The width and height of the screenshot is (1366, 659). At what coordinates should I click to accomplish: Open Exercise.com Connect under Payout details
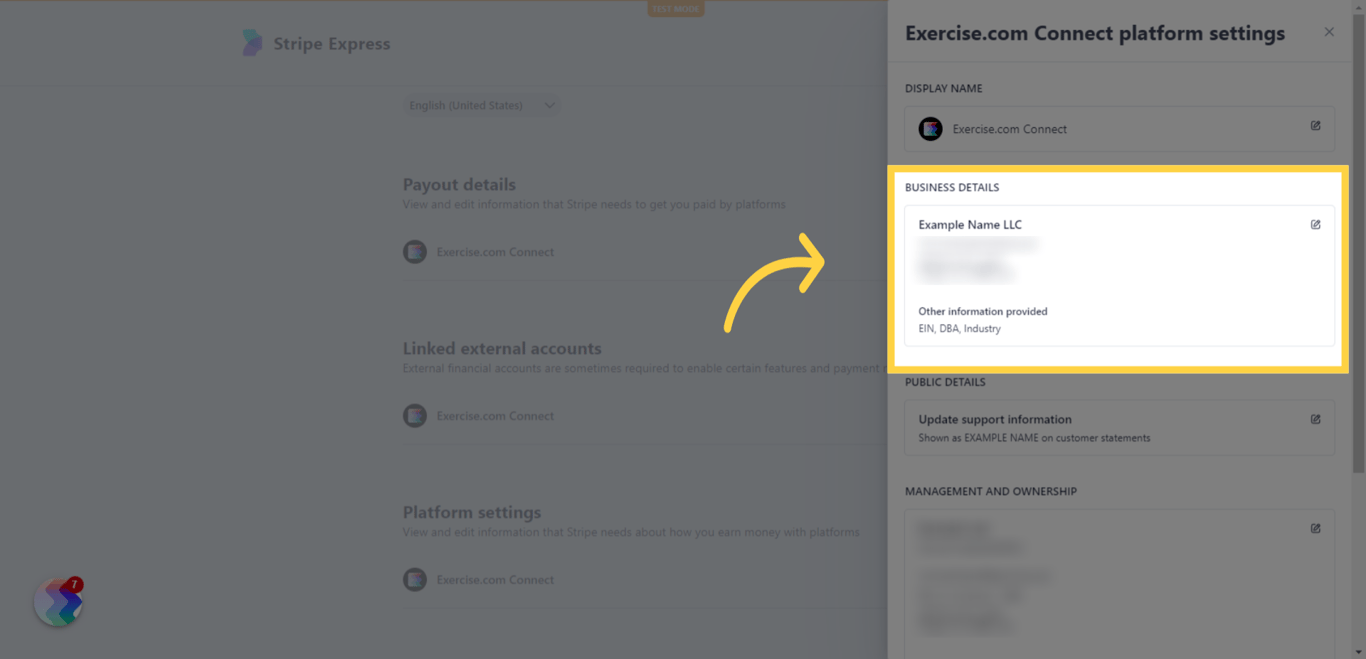(x=495, y=251)
